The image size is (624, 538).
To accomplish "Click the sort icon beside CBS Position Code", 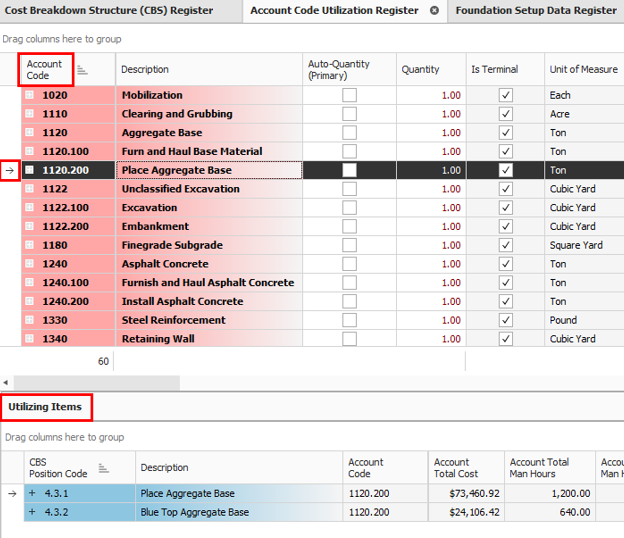I will coord(103,468).
